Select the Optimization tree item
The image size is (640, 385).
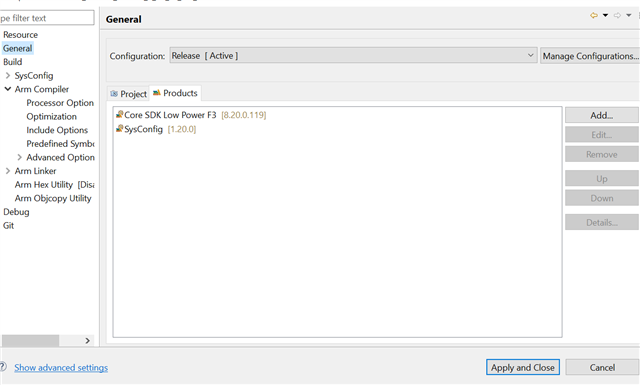click(51, 116)
